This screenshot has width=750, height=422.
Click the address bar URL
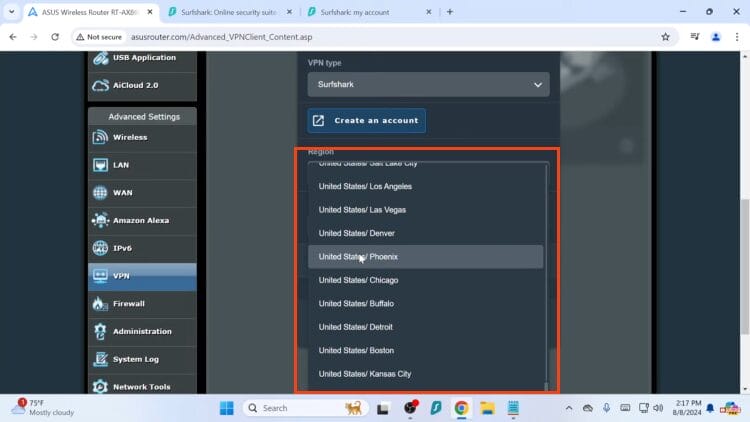(x=221, y=37)
